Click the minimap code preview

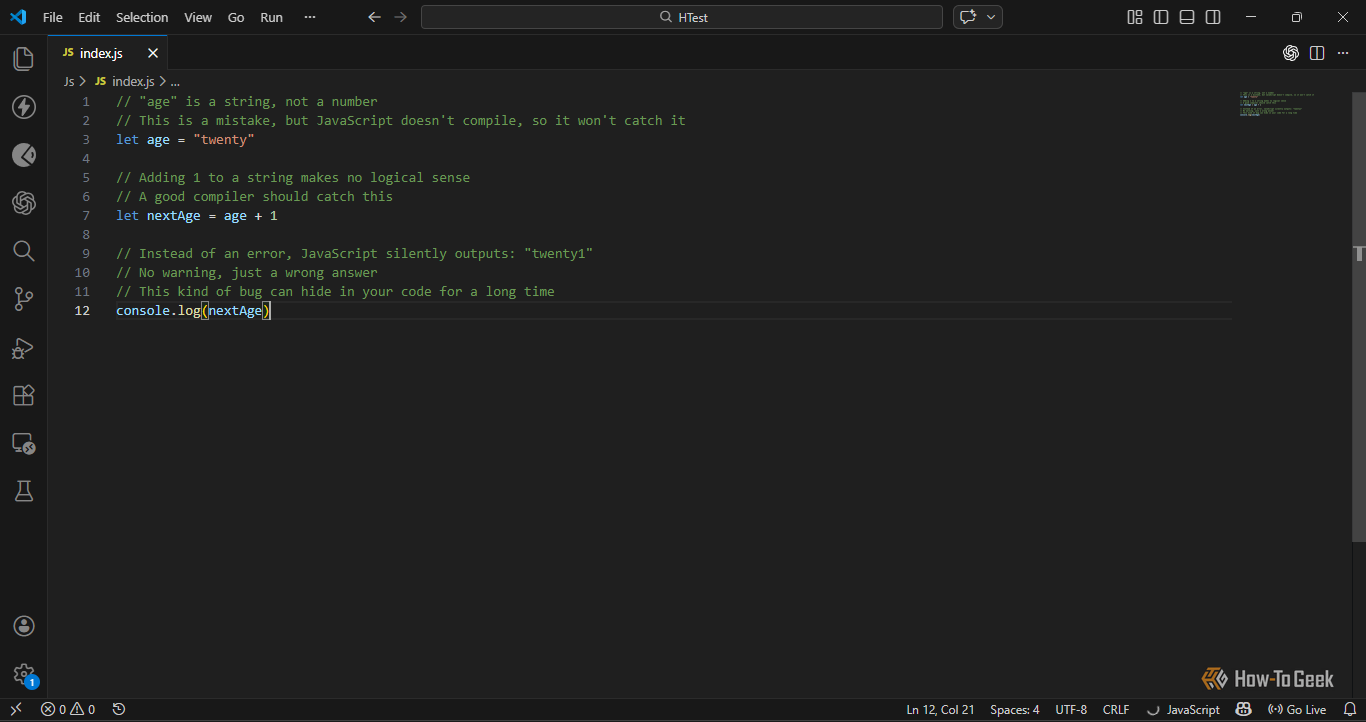click(x=1277, y=104)
